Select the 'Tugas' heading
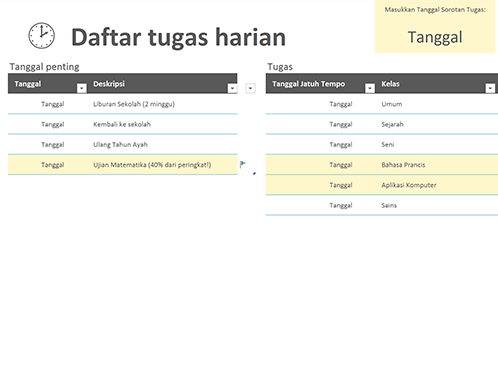This screenshot has height=382, width=498. (280, 67)
